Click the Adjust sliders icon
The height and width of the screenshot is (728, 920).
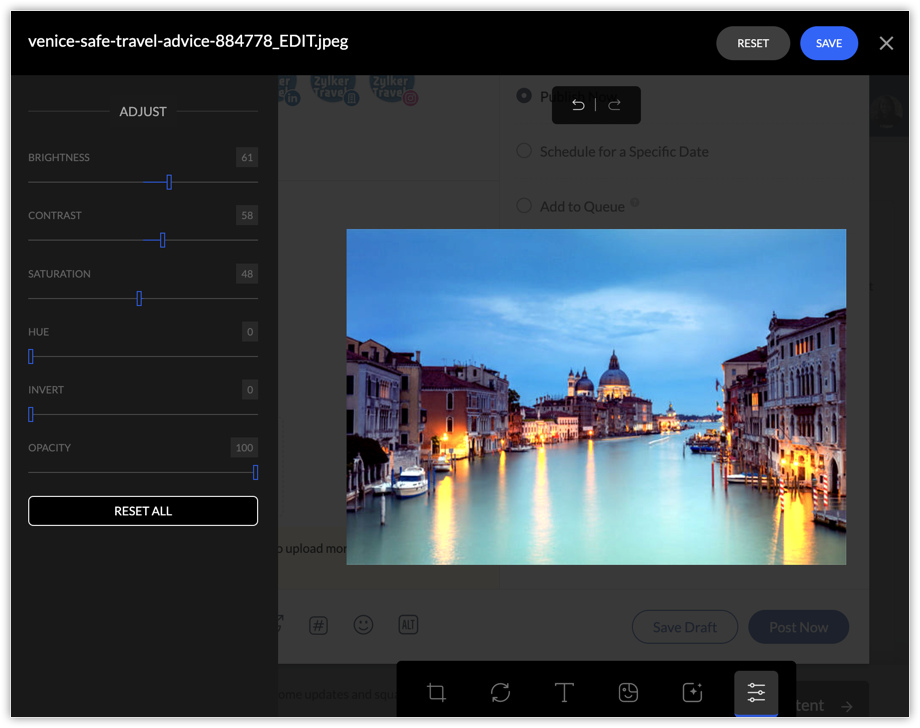tap(756, 693)
